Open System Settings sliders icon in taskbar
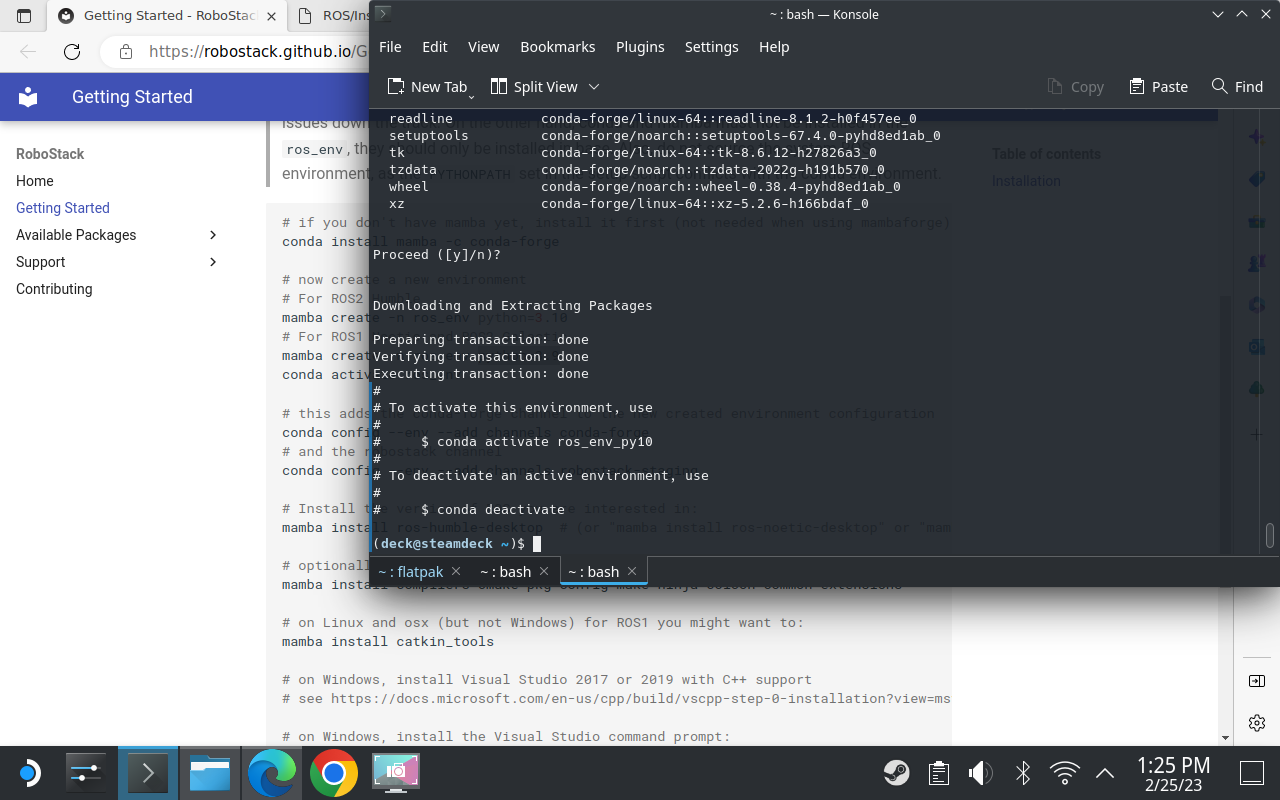 87,773
